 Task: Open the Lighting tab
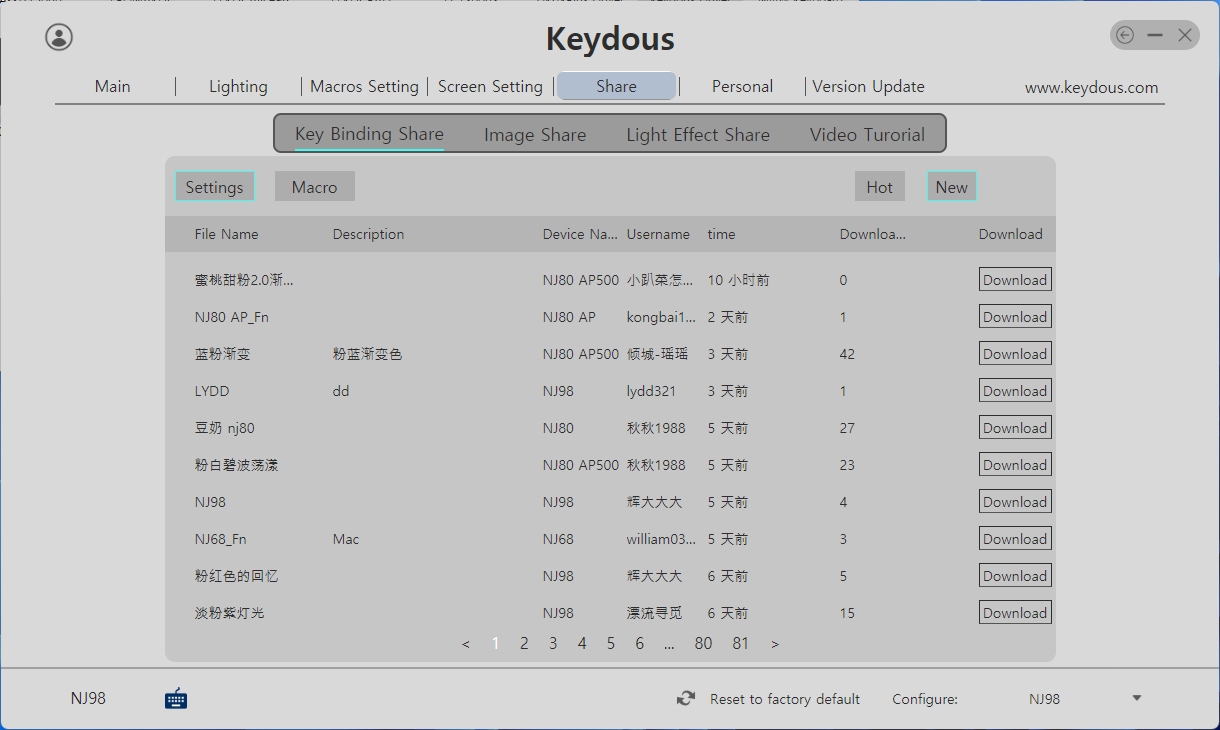[x=238, y=86]
